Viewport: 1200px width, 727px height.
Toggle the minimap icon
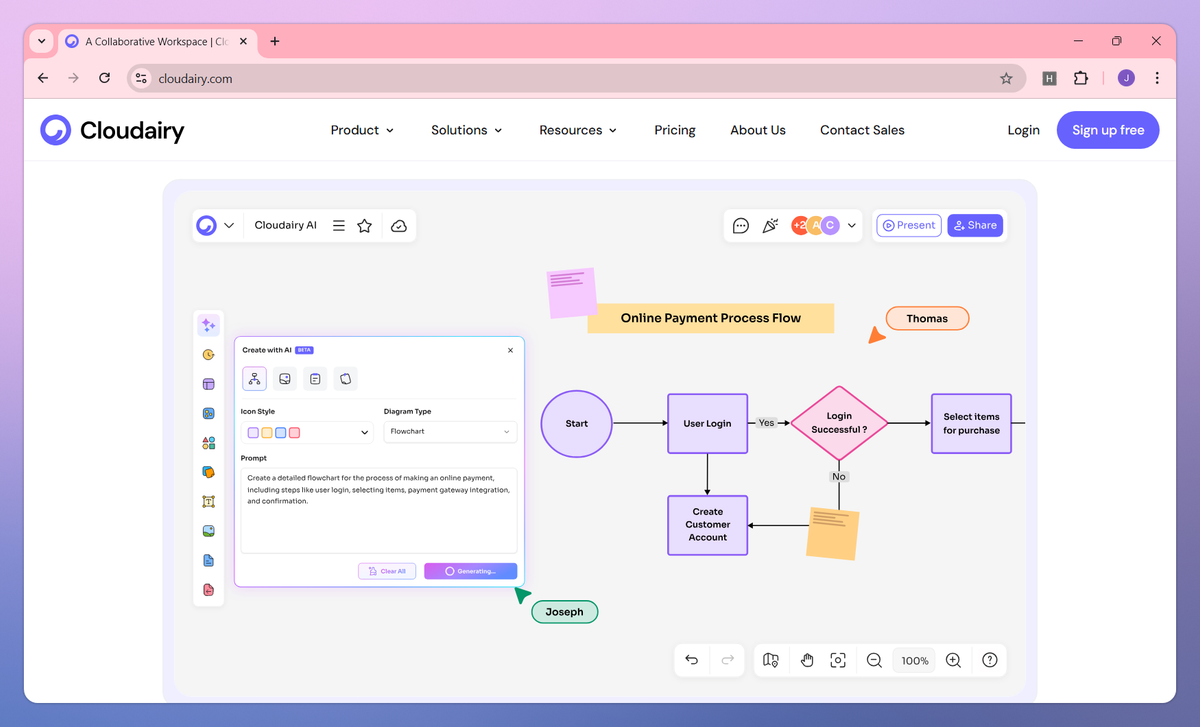click(x=770, y=660)
